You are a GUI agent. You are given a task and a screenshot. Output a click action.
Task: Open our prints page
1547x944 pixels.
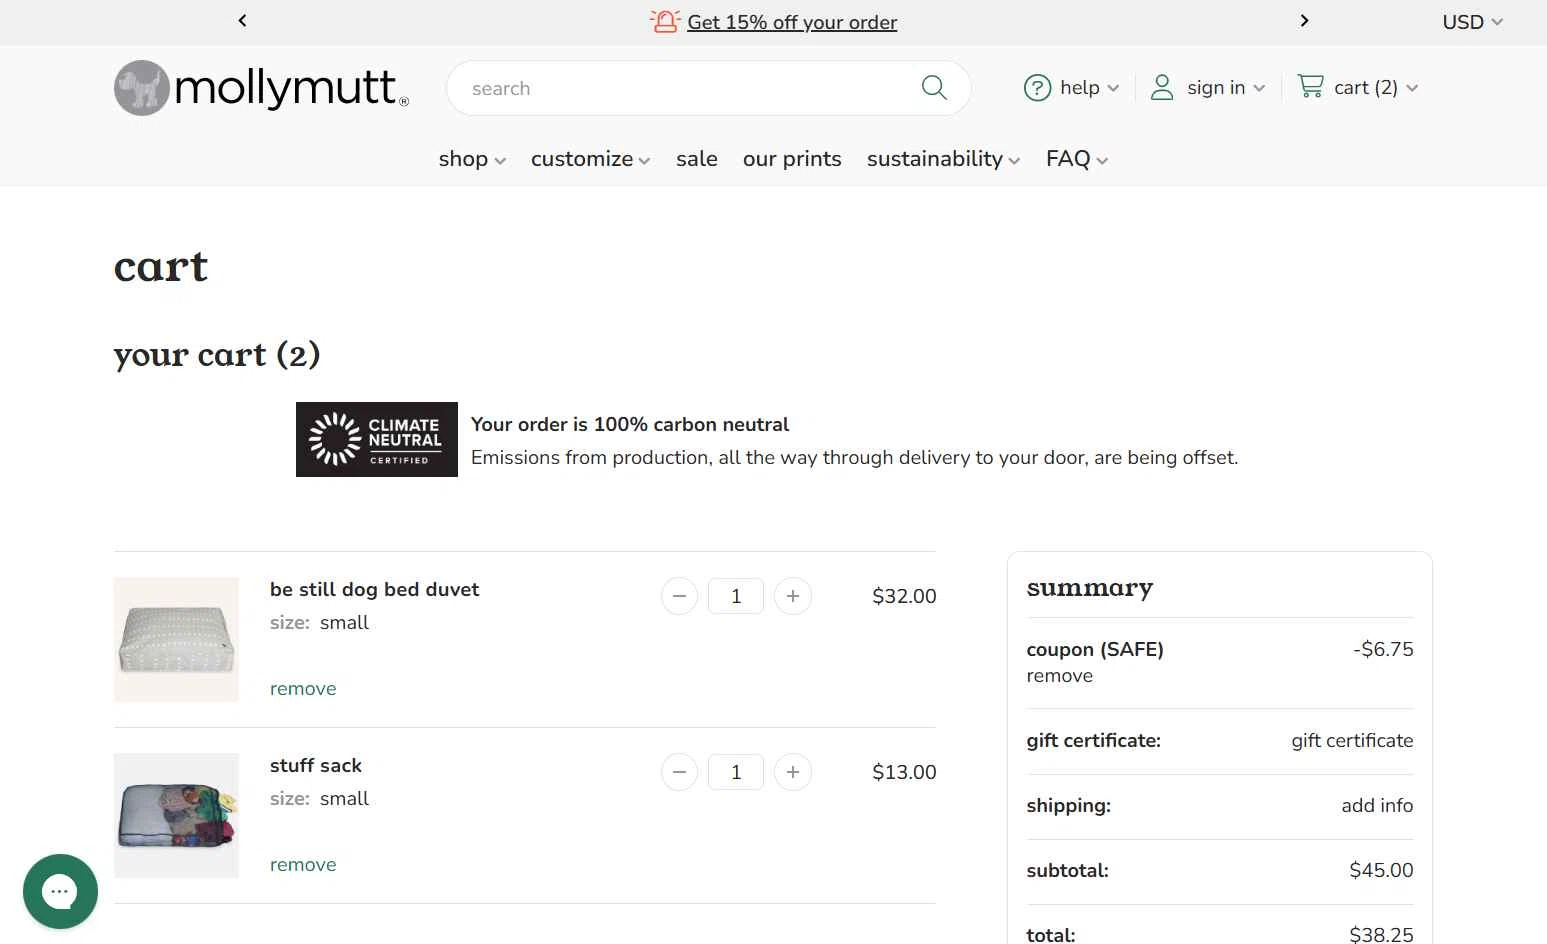792,159
